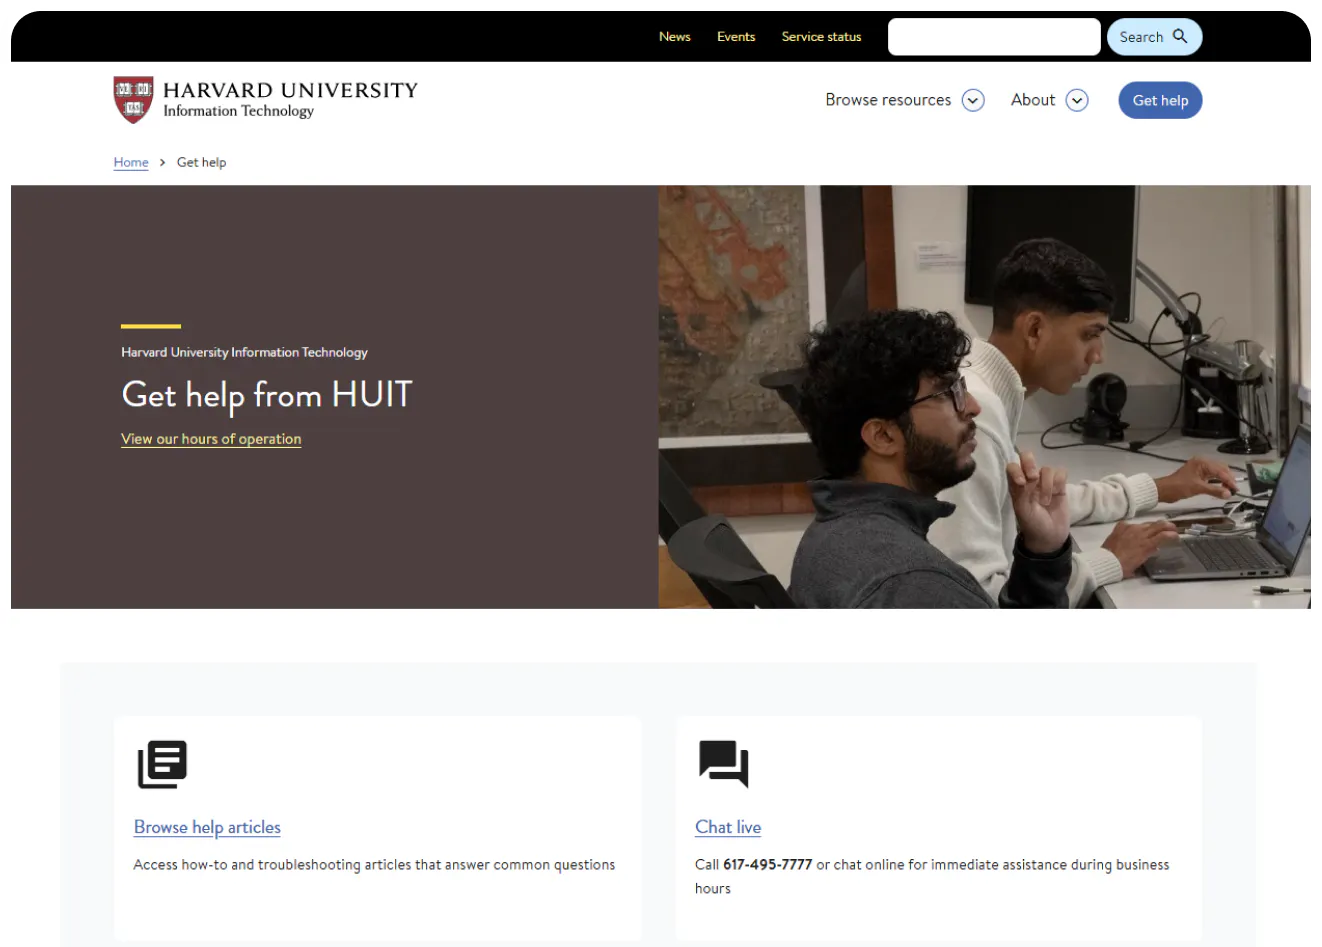
Task: Open the News link in top bar
Action: [675, 37]
